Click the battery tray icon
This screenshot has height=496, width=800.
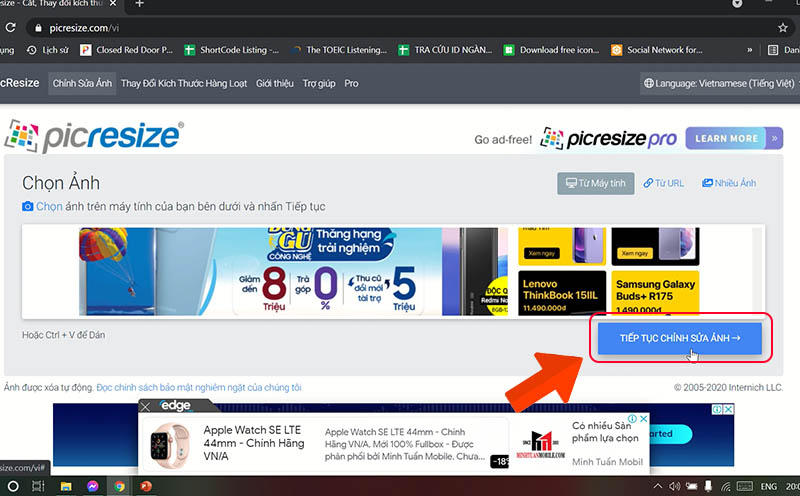click(691, 486)
